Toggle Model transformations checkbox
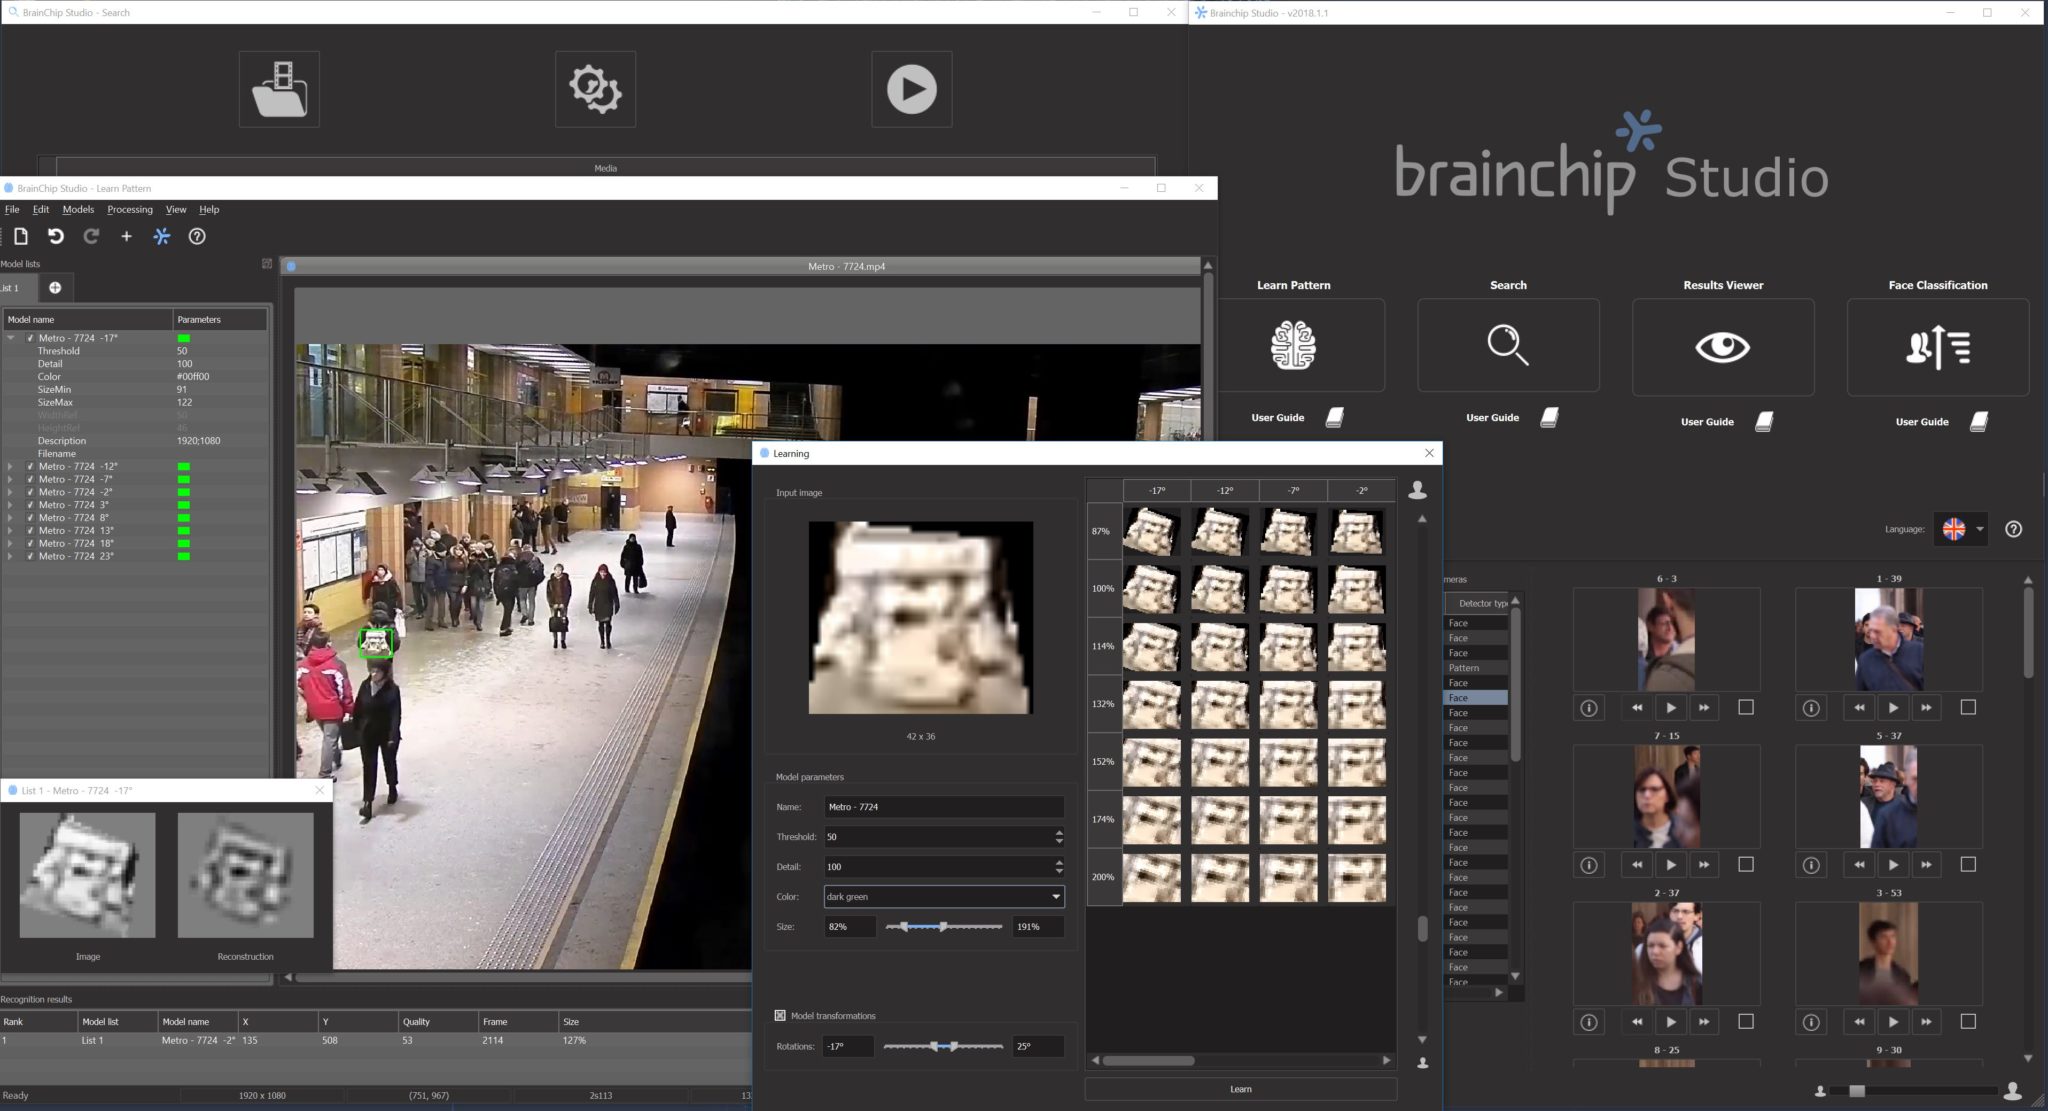 [x=780, y=1015]
